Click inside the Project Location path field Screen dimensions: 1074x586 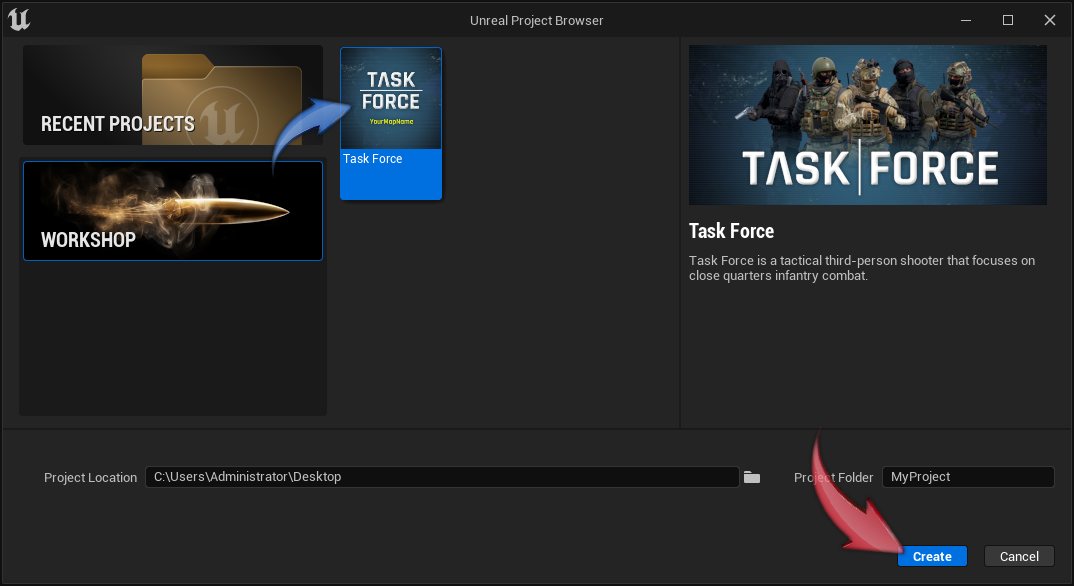(442, 477)
